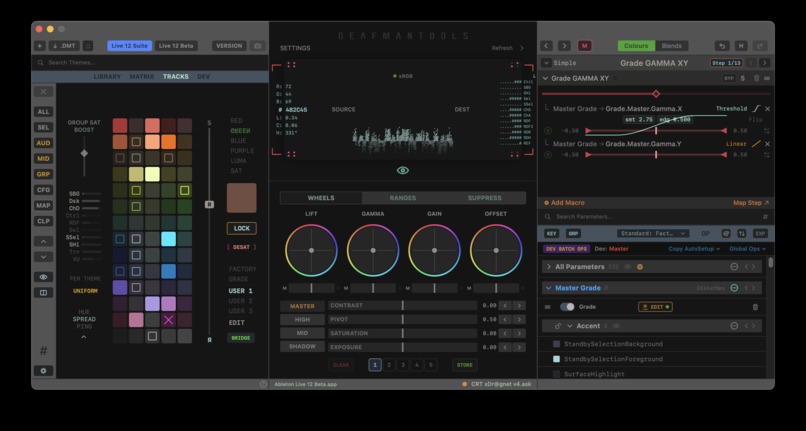Image resolution: width=806 pixels, height=431 pixels.
Task: Open the Standard: Fact... dropdown
Action: [653, 234]
